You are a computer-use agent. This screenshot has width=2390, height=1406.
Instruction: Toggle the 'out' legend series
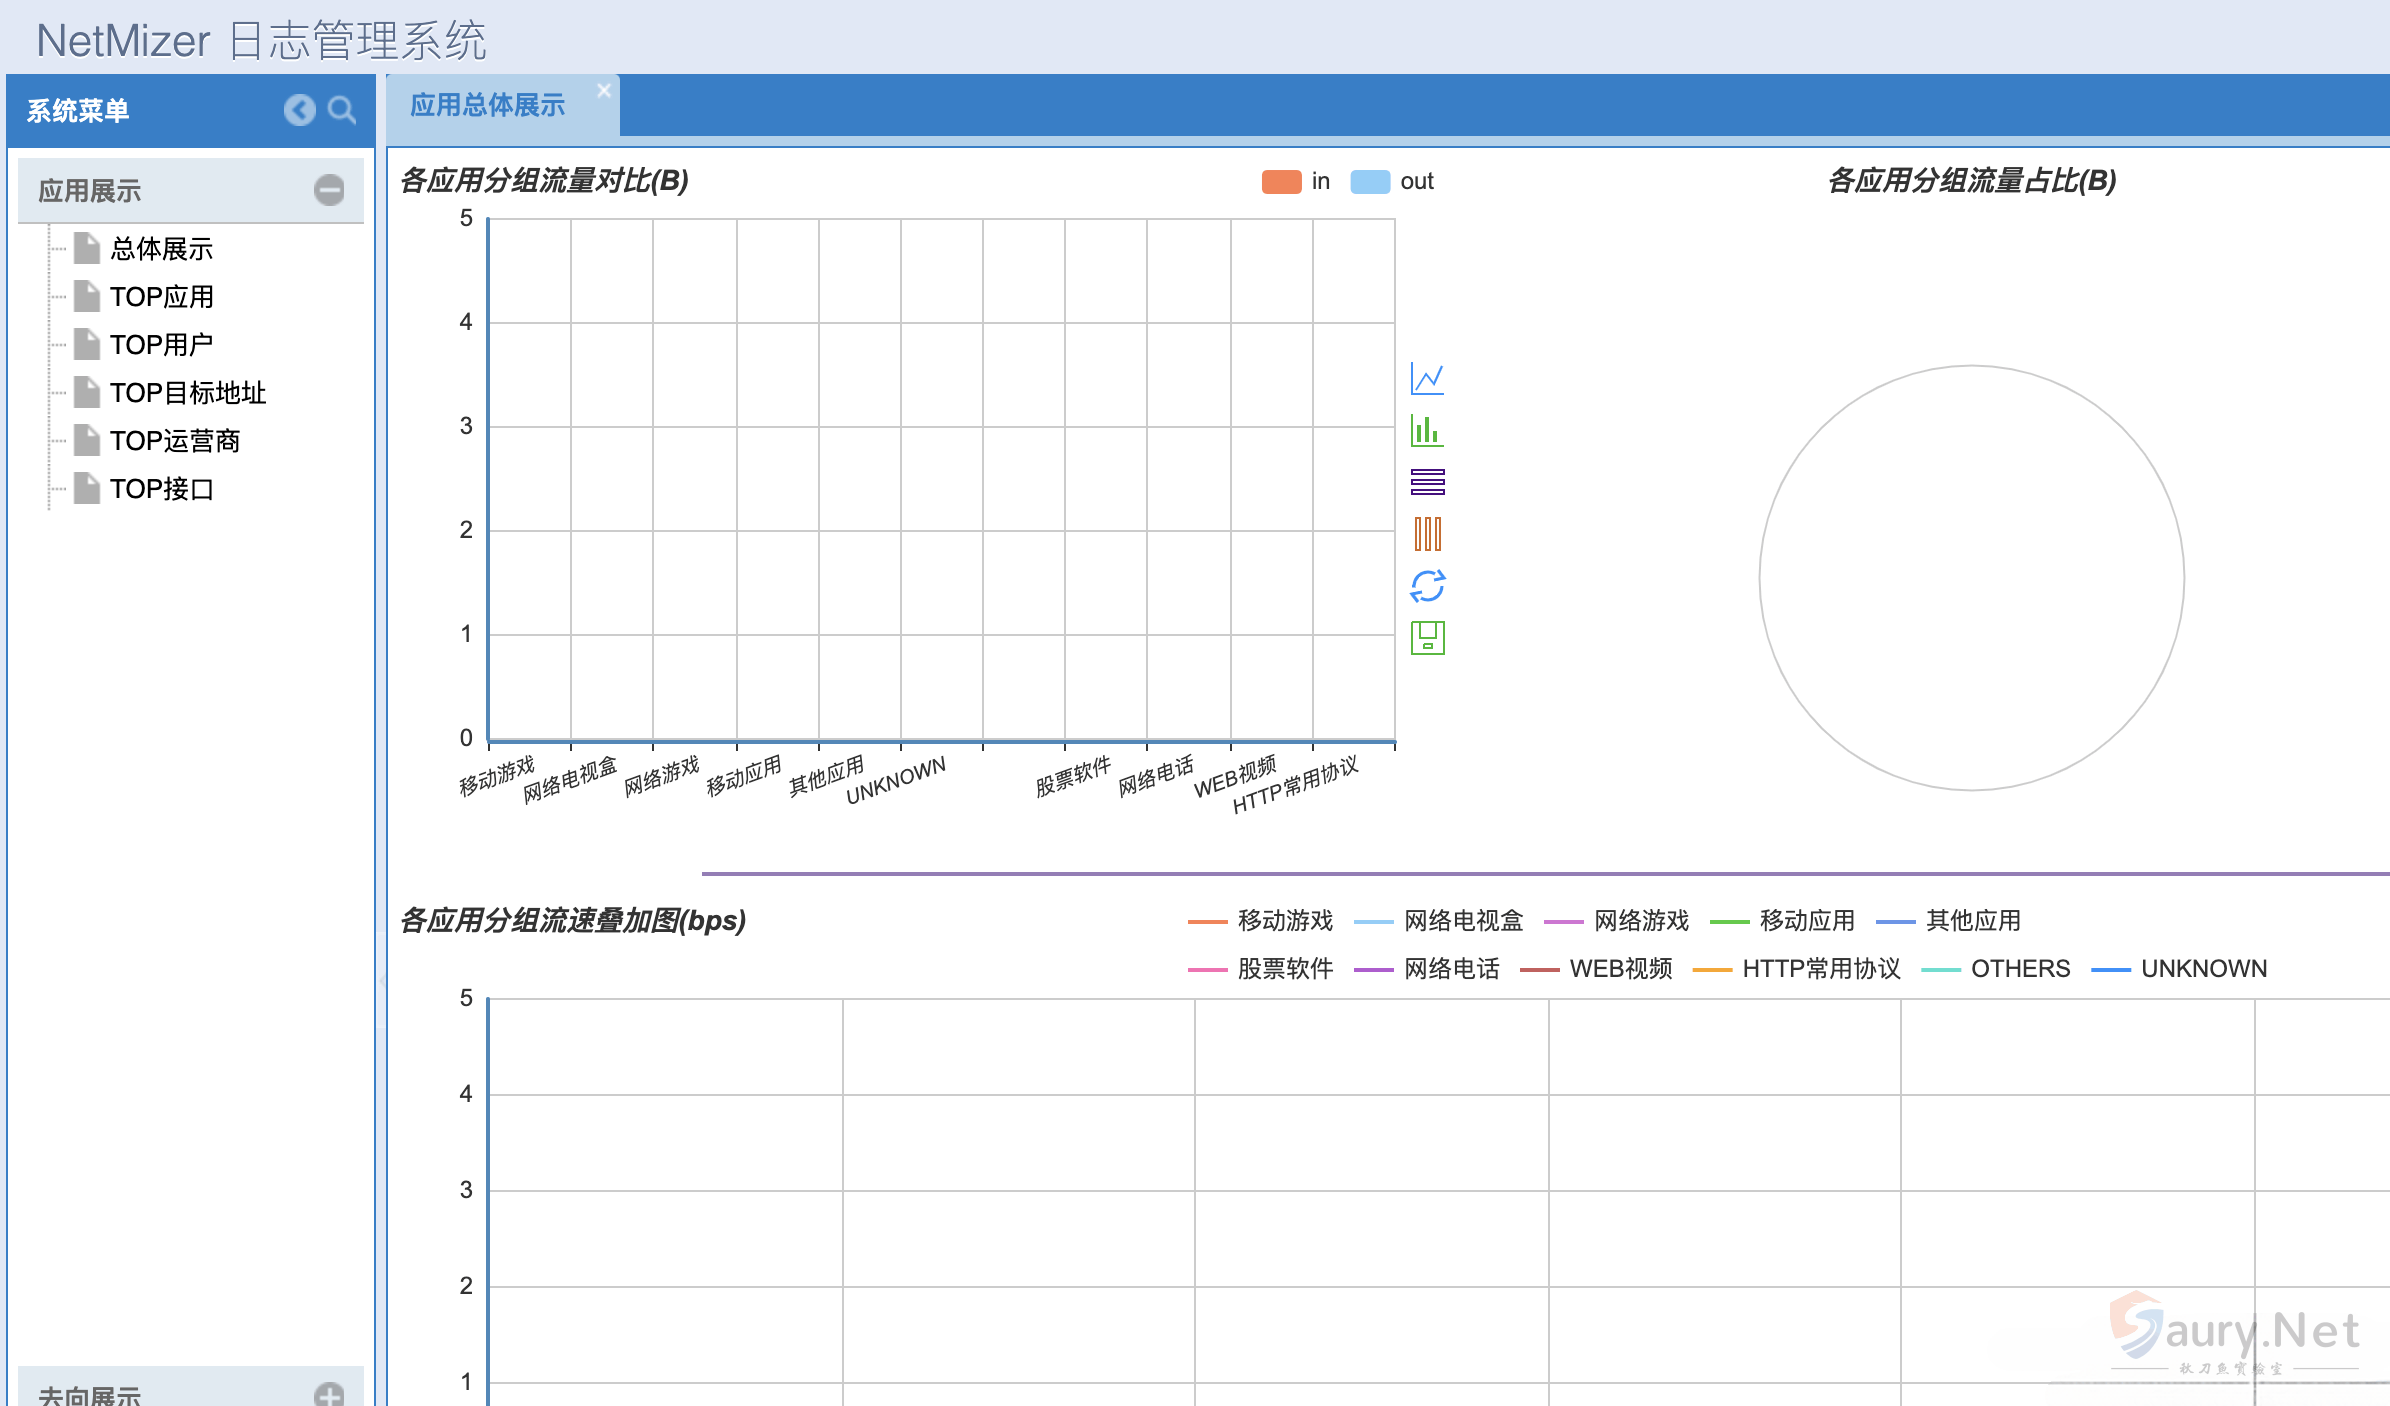coord(1370,181)
